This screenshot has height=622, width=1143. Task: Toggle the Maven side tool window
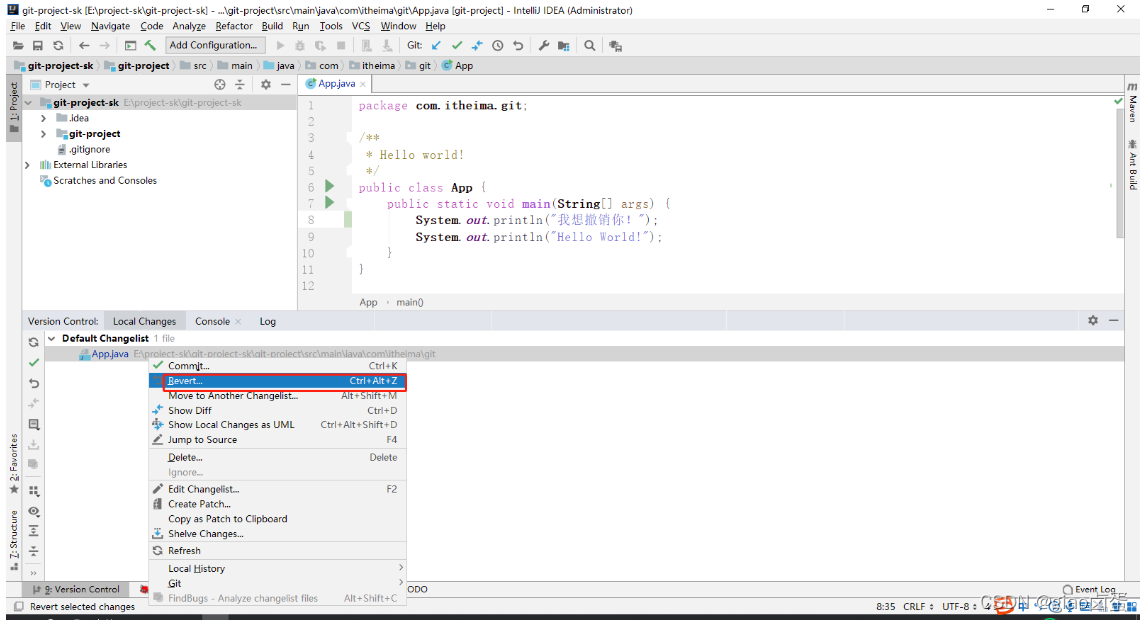pyautogui.click(x=1132, y=102)
